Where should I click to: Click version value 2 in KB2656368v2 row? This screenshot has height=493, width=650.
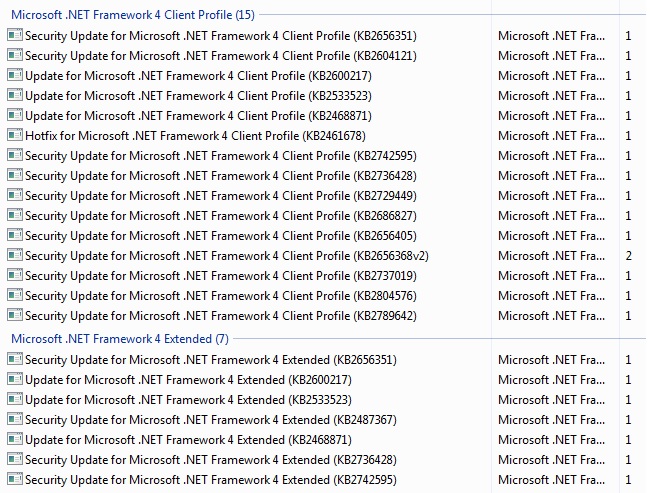pos(628,256)
